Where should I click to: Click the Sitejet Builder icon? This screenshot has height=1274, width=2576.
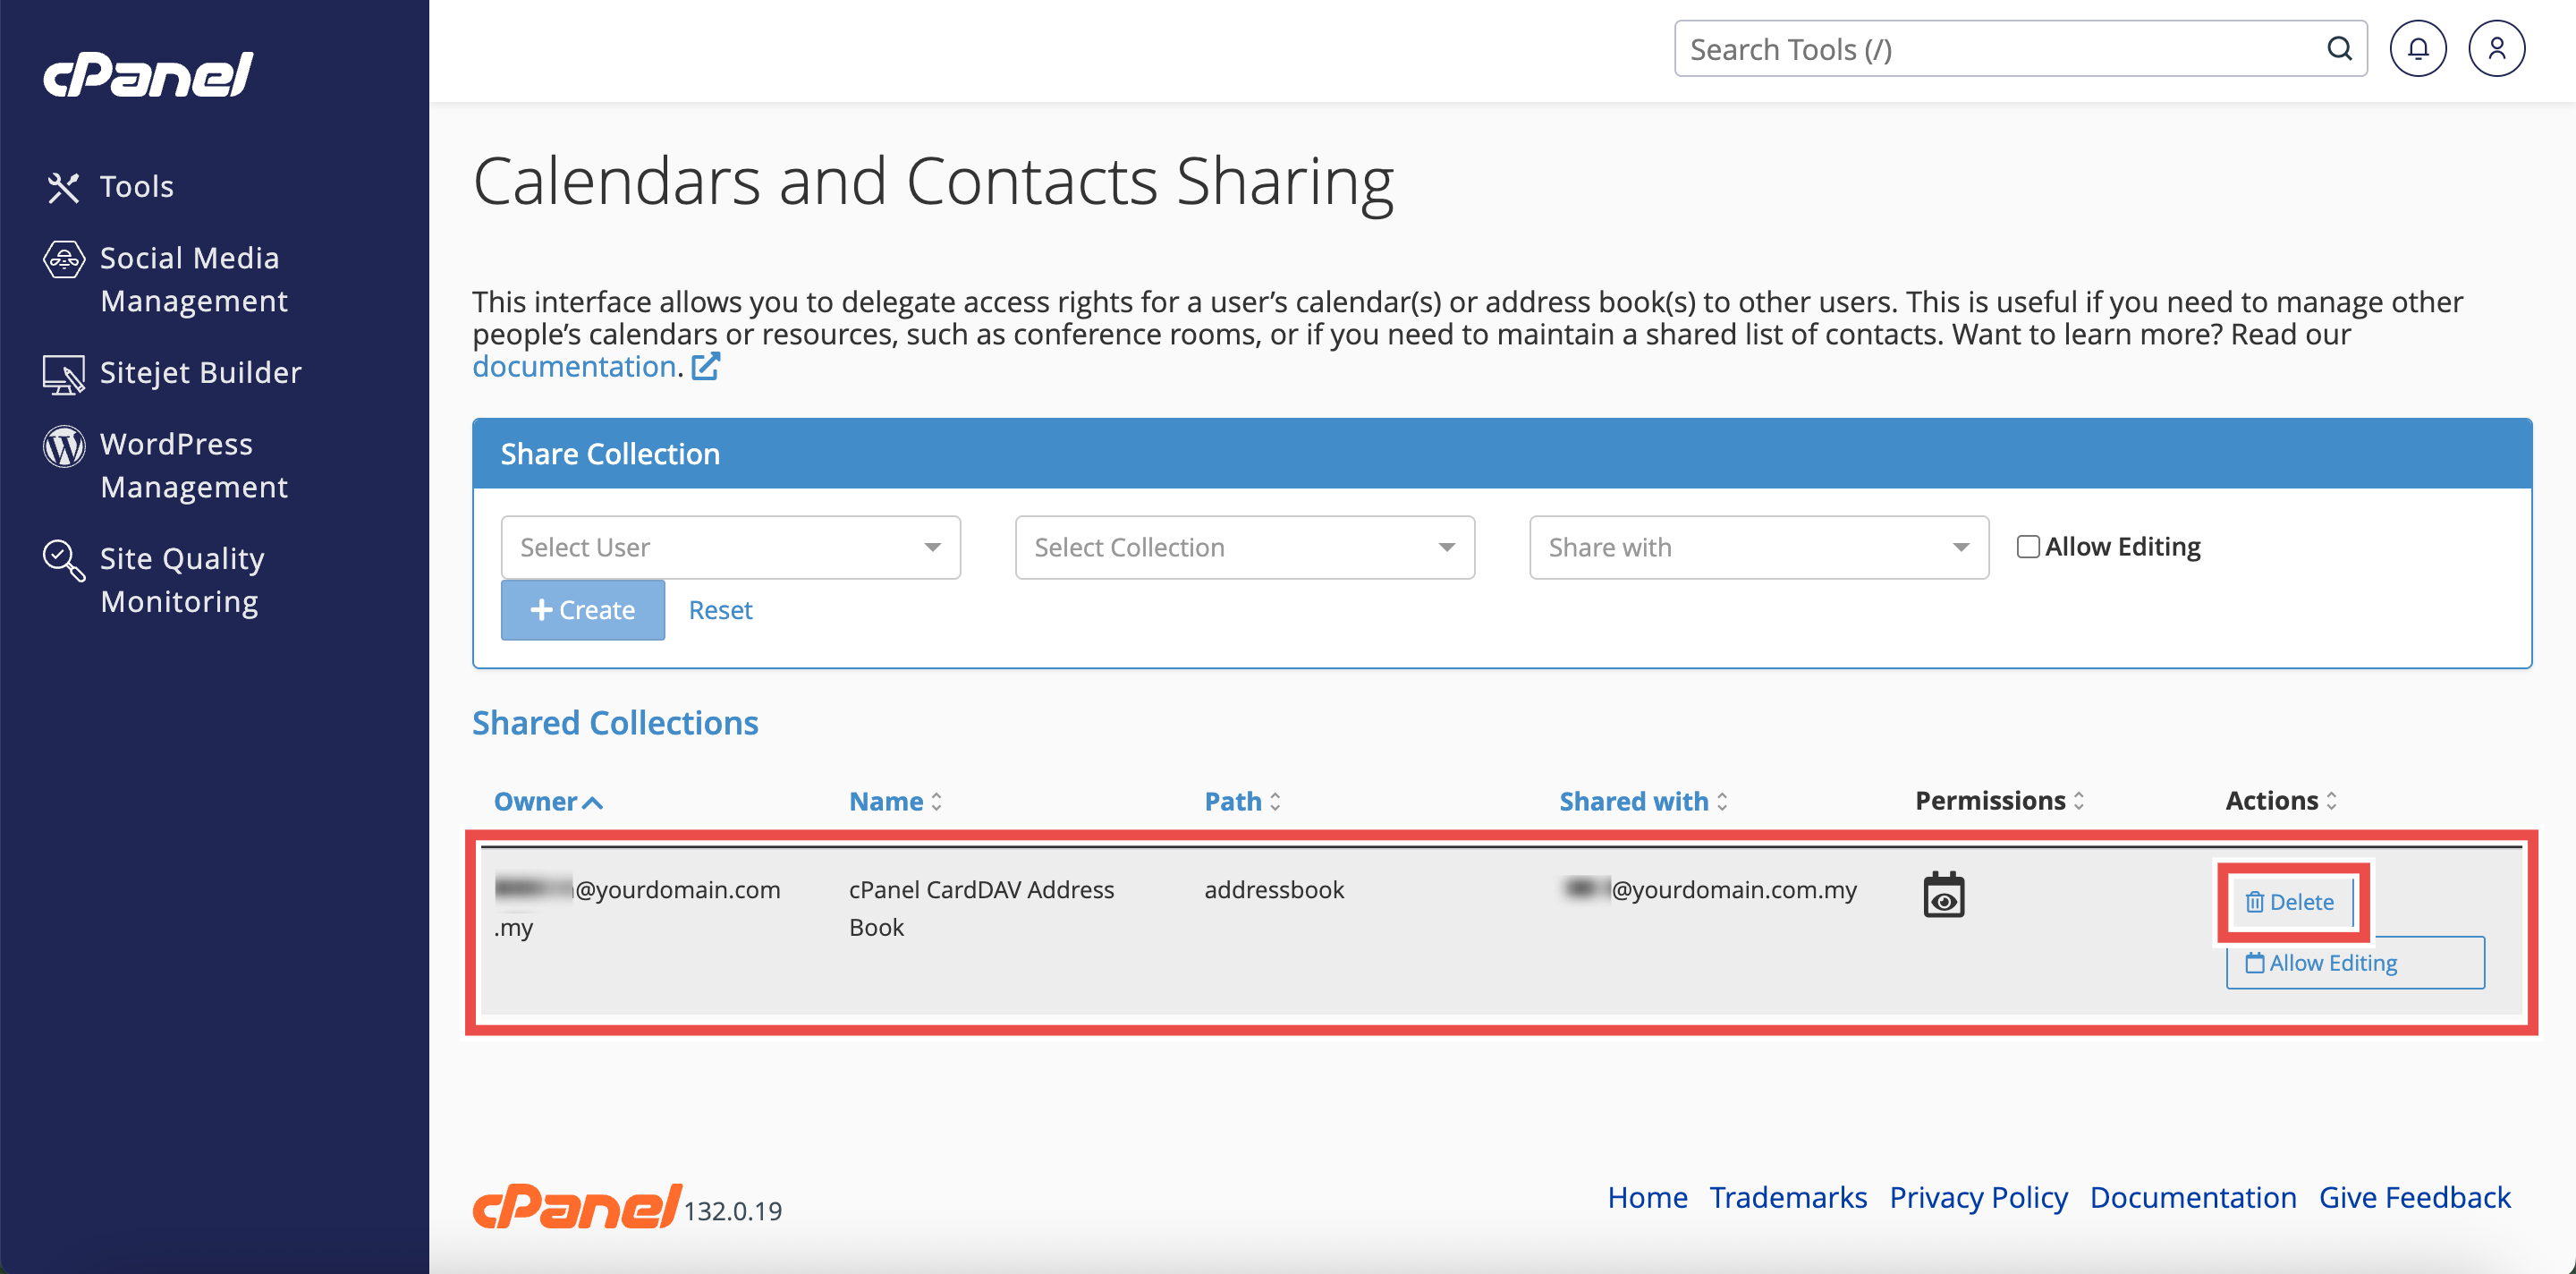(63, 375)
